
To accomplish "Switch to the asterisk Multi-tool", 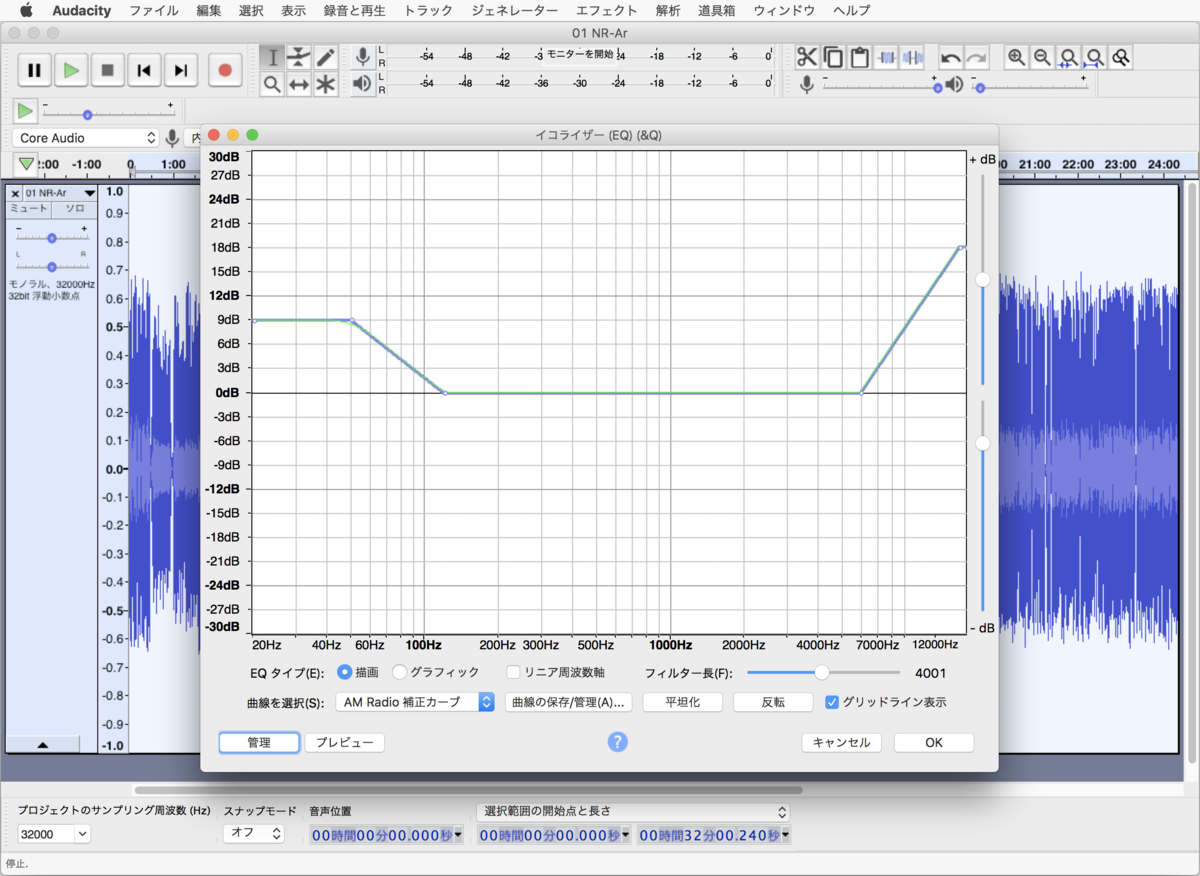I will point(326,85).
